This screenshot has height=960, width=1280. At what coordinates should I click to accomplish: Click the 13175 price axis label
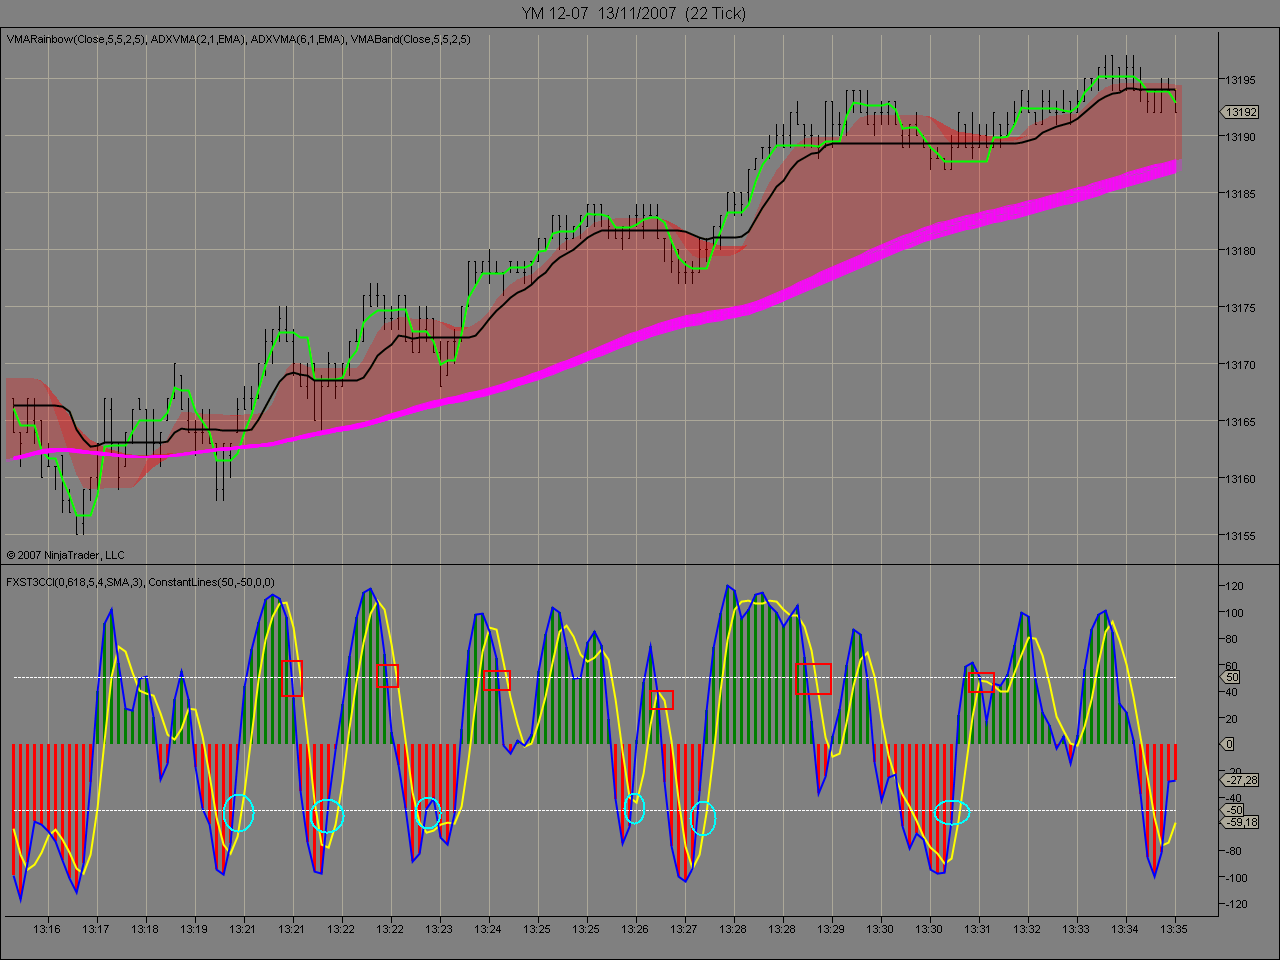coord(1240,307)
